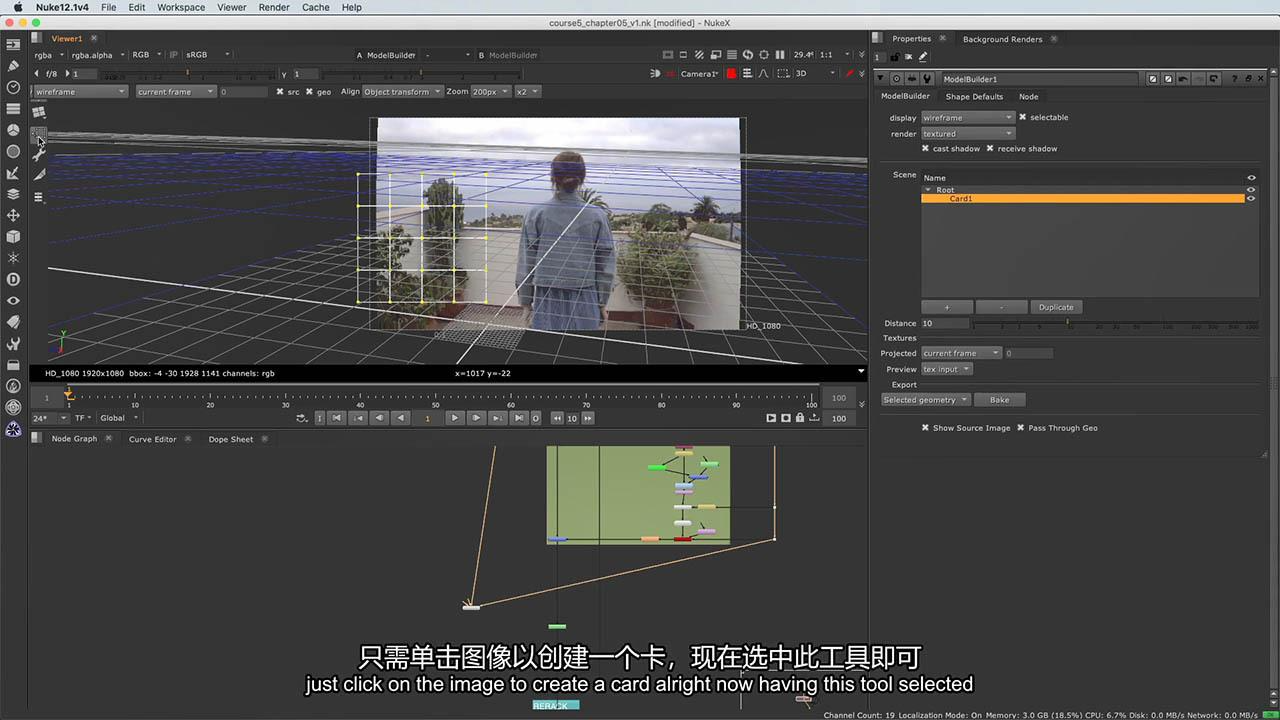Viewport: 1280px width, 720px height.
Task: Click the Bake button
Action: [x=999, y=400]
